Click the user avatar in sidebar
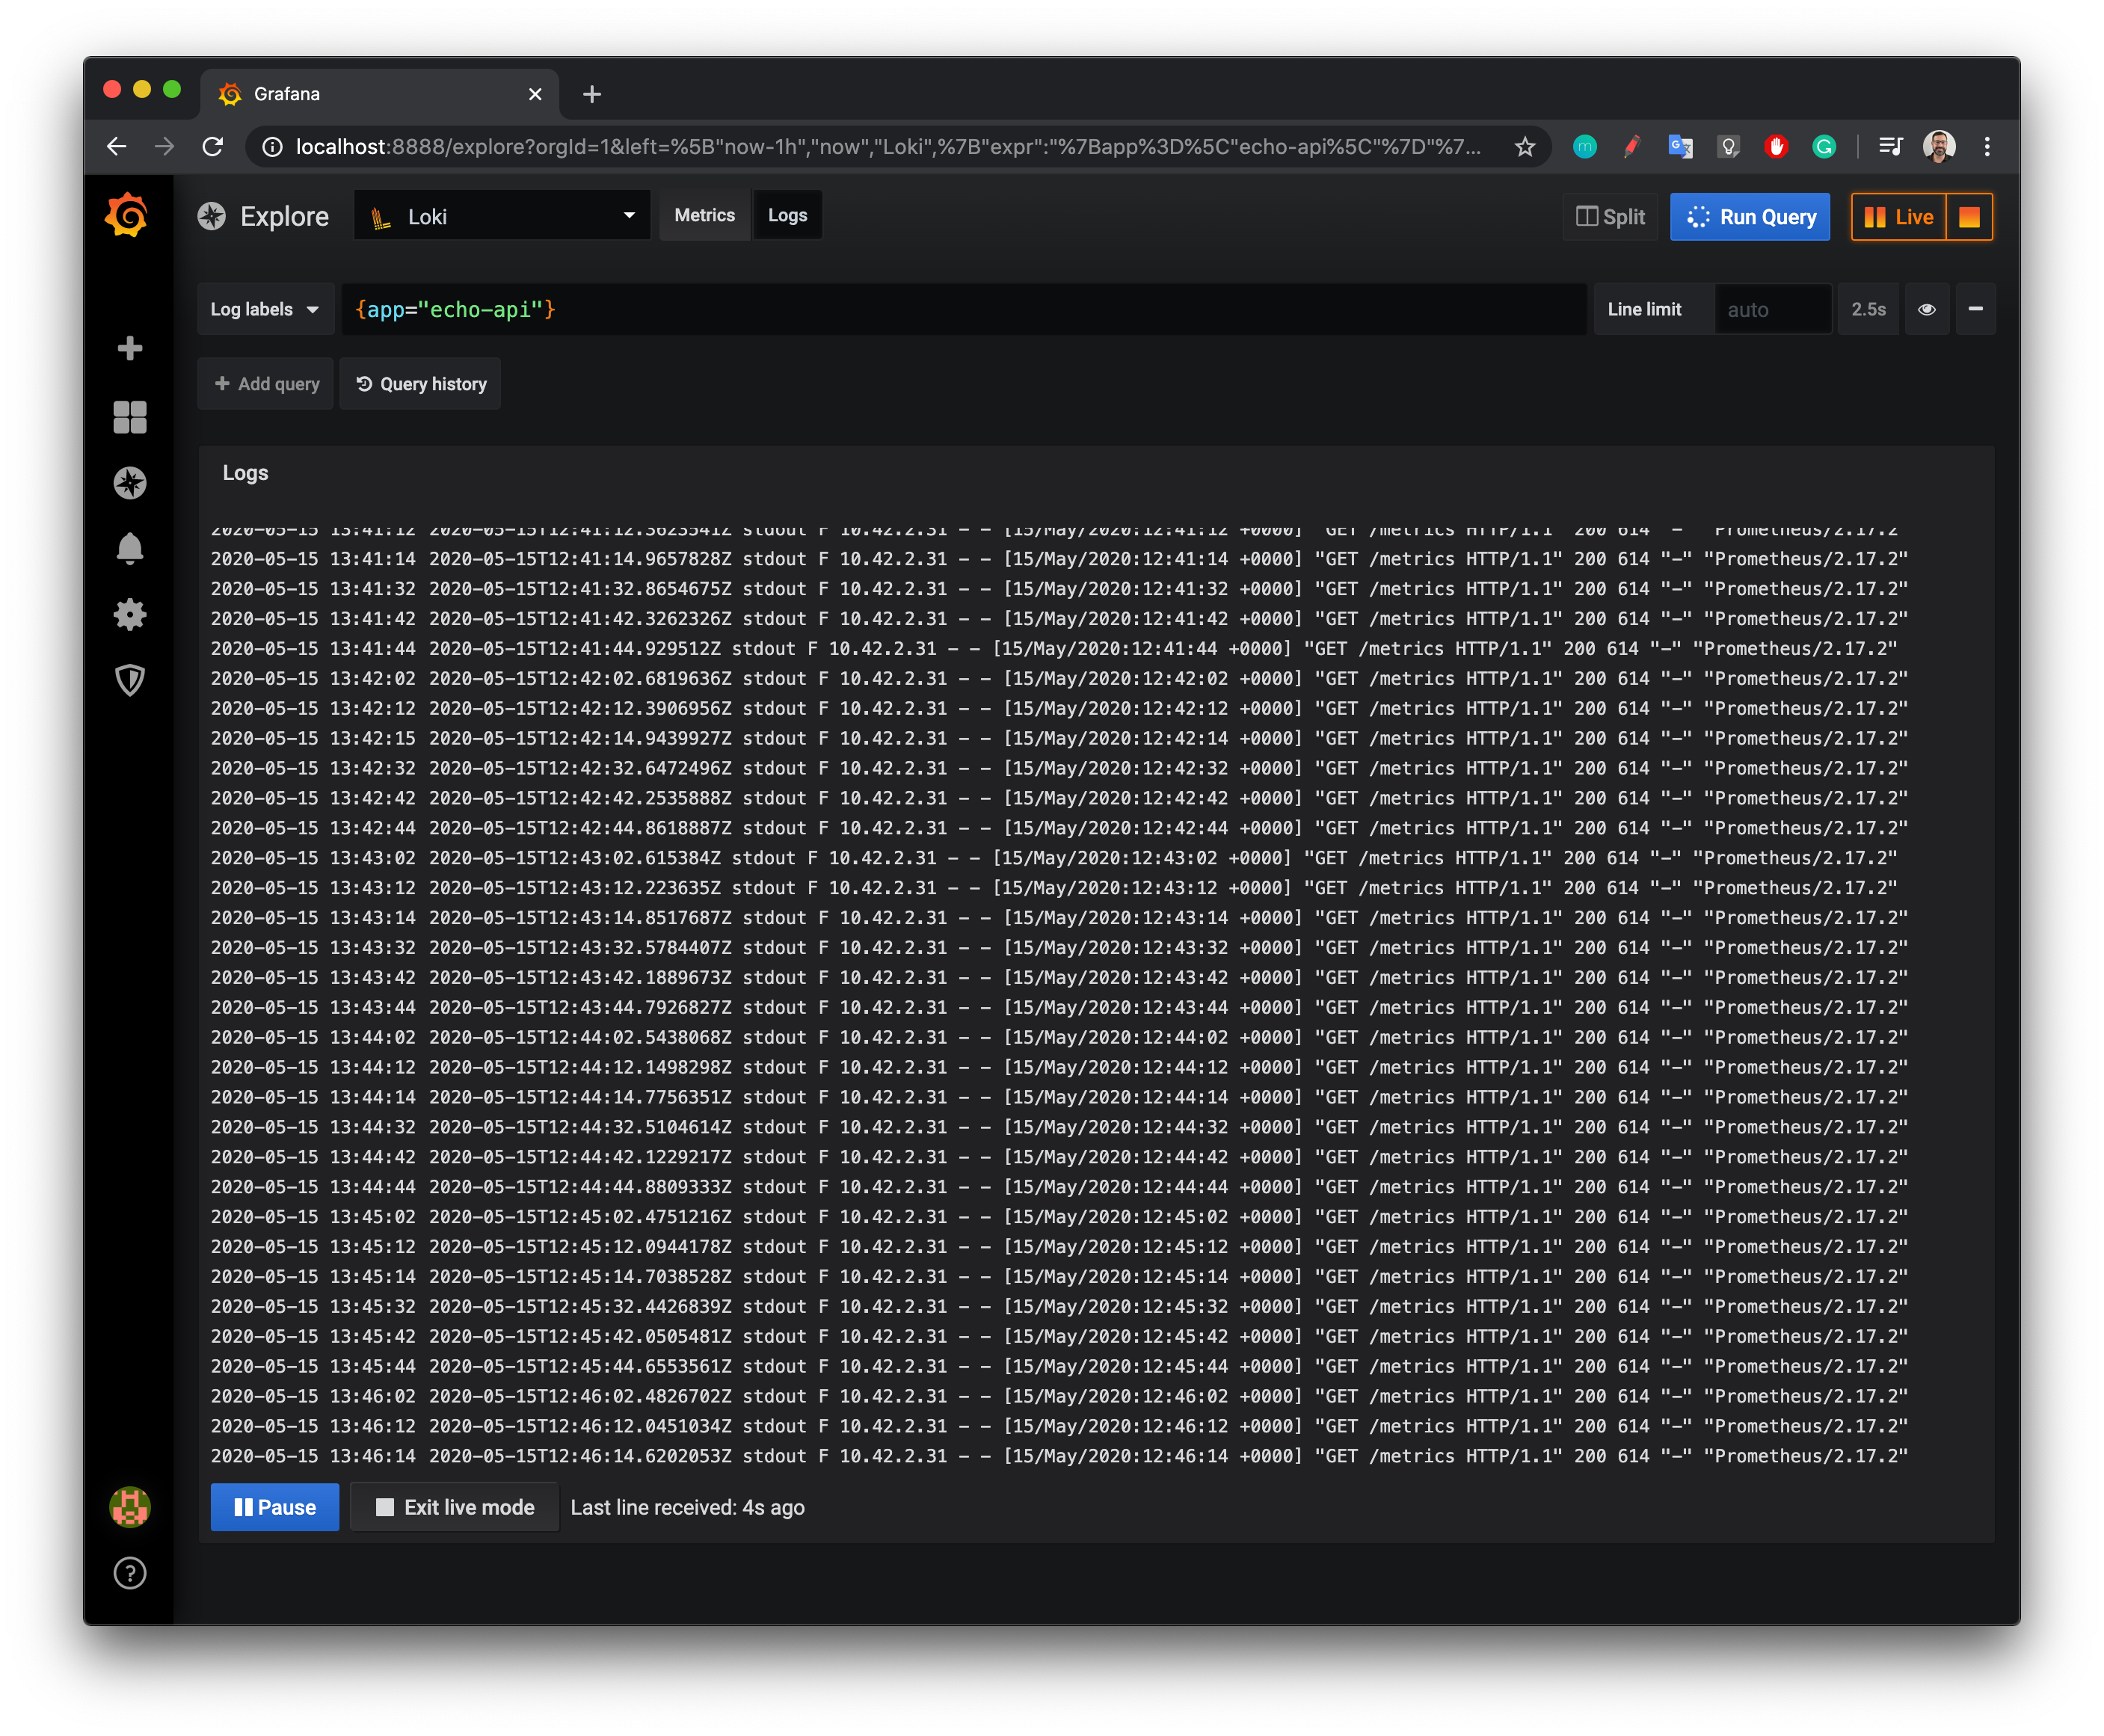Viewport: 2104px width, 1736px height. [x=130, y=1506]
